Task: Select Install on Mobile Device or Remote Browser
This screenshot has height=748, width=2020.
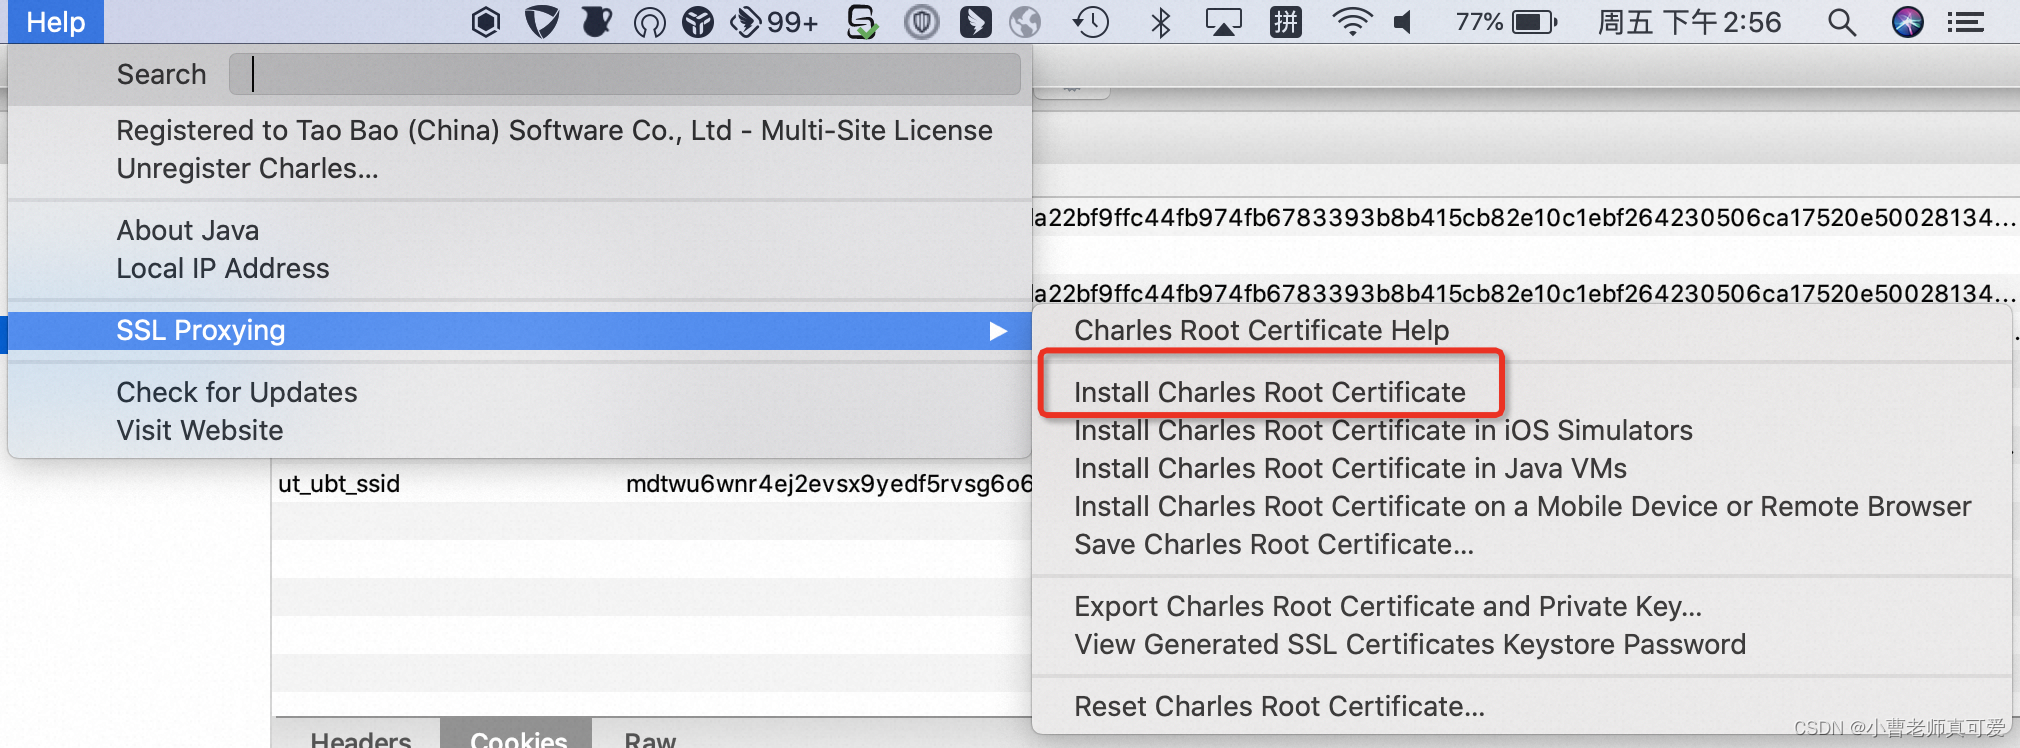Action: 1522,506
